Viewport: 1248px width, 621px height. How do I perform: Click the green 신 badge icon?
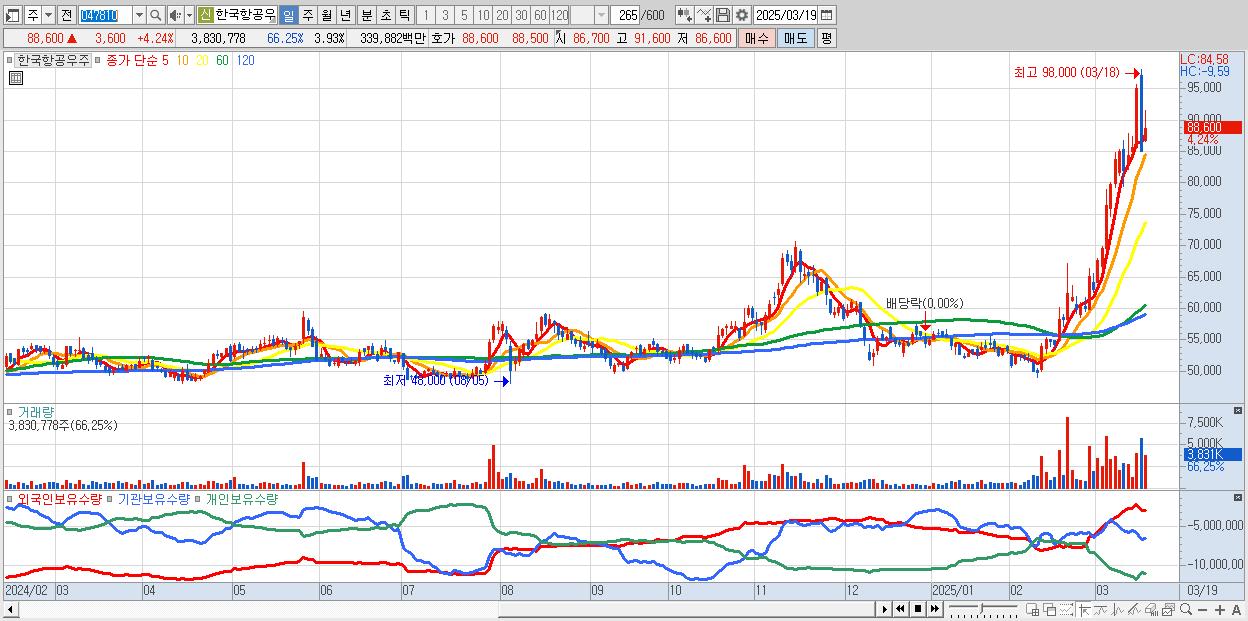click(205, 15)
